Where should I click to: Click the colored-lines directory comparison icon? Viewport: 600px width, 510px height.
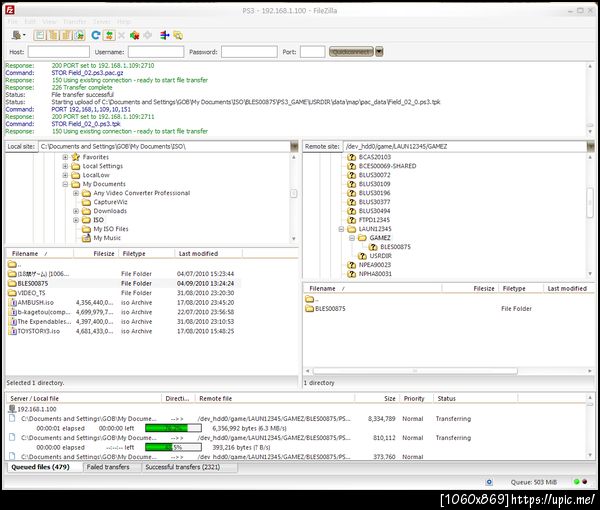pyautogui.click(x=165, y=35)
